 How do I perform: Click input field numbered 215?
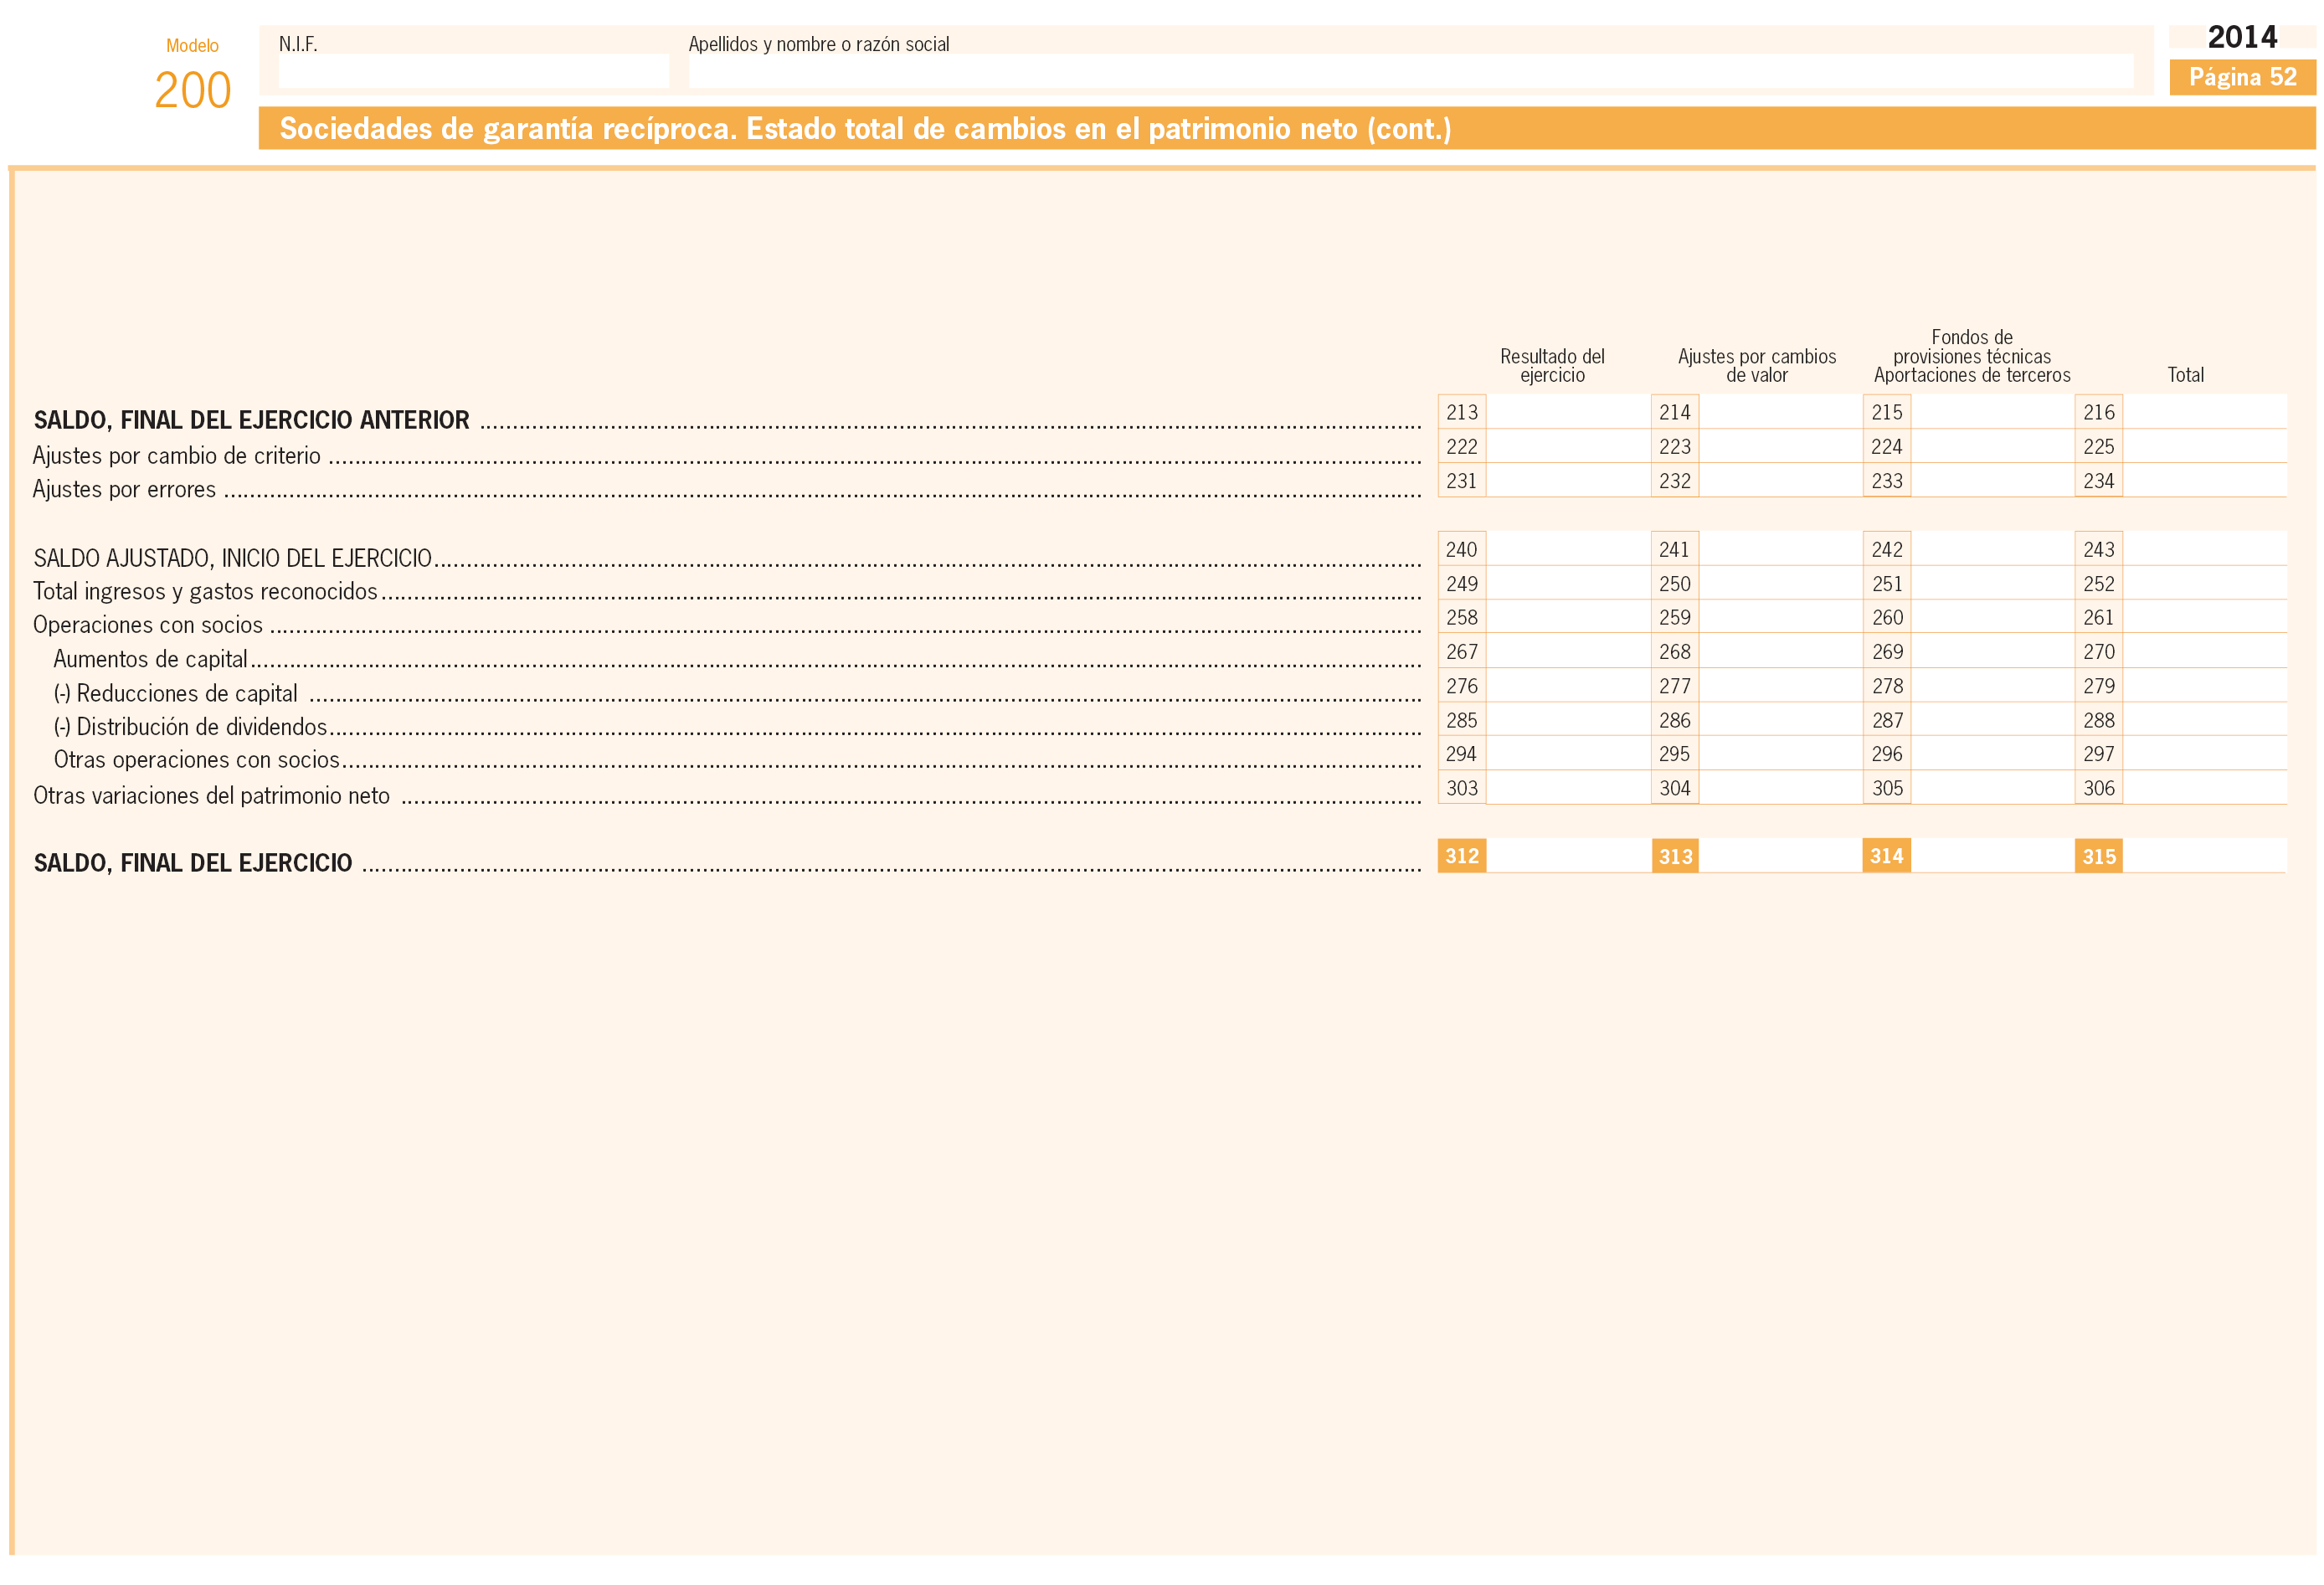point(1992,412)
